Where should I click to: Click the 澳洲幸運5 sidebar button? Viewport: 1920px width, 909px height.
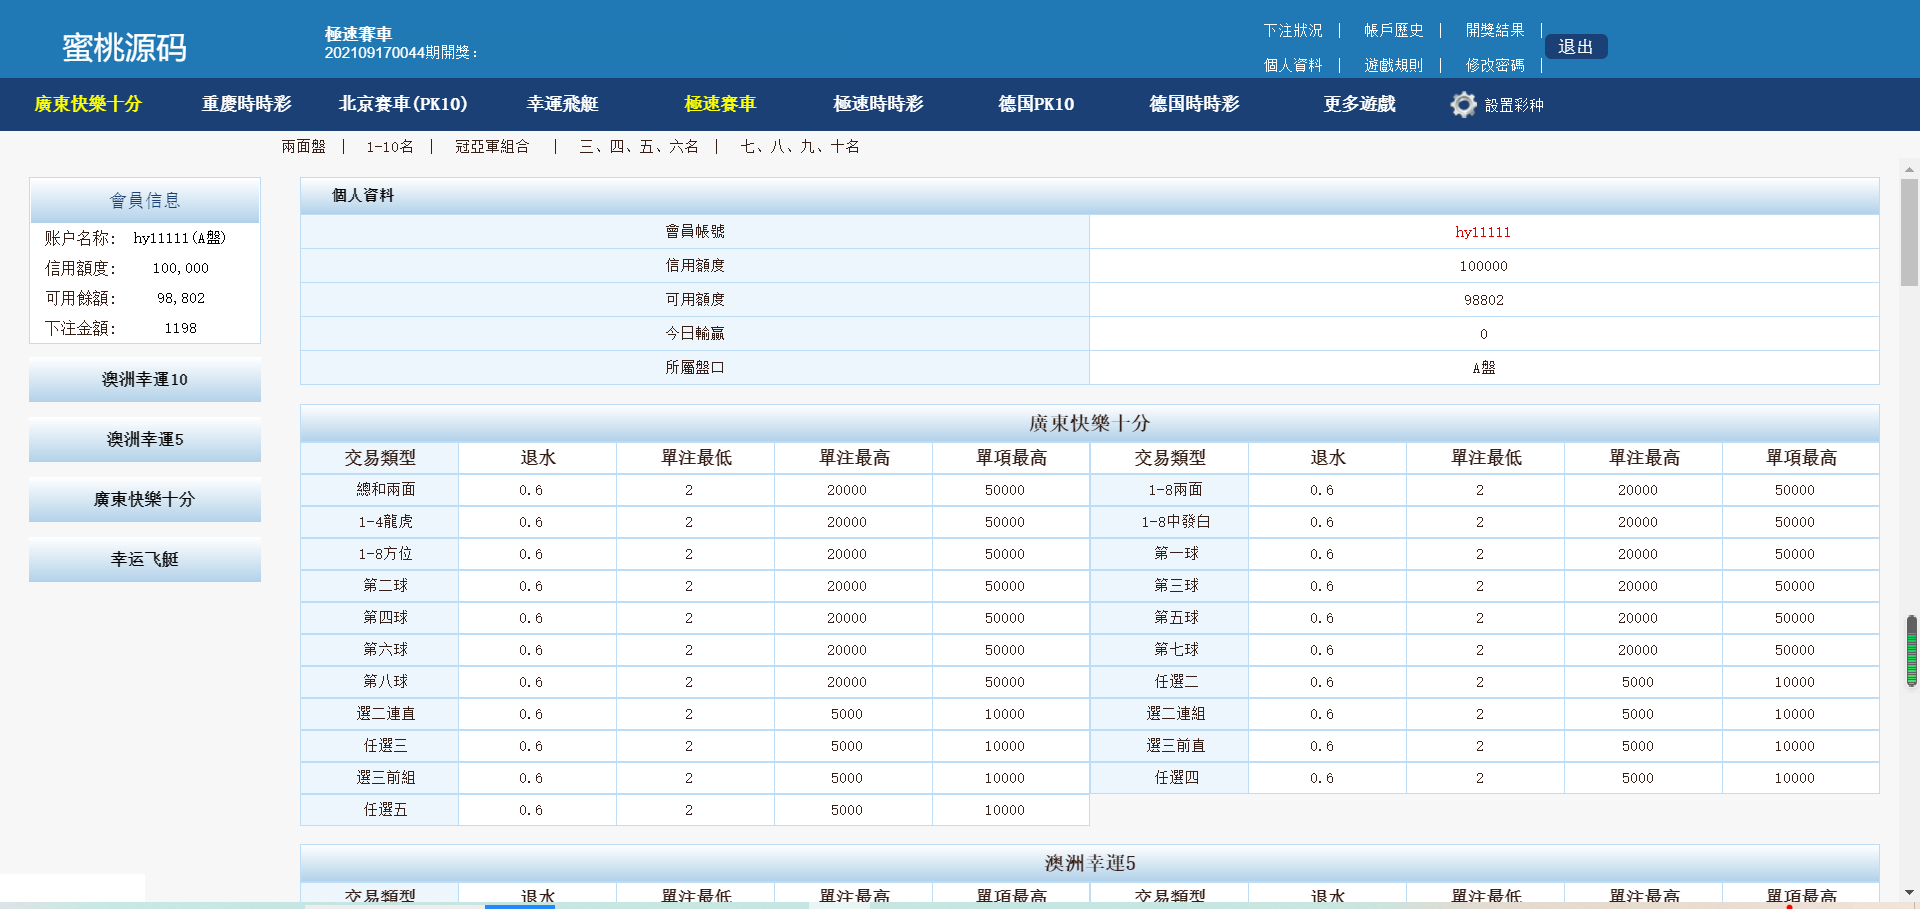145,440
